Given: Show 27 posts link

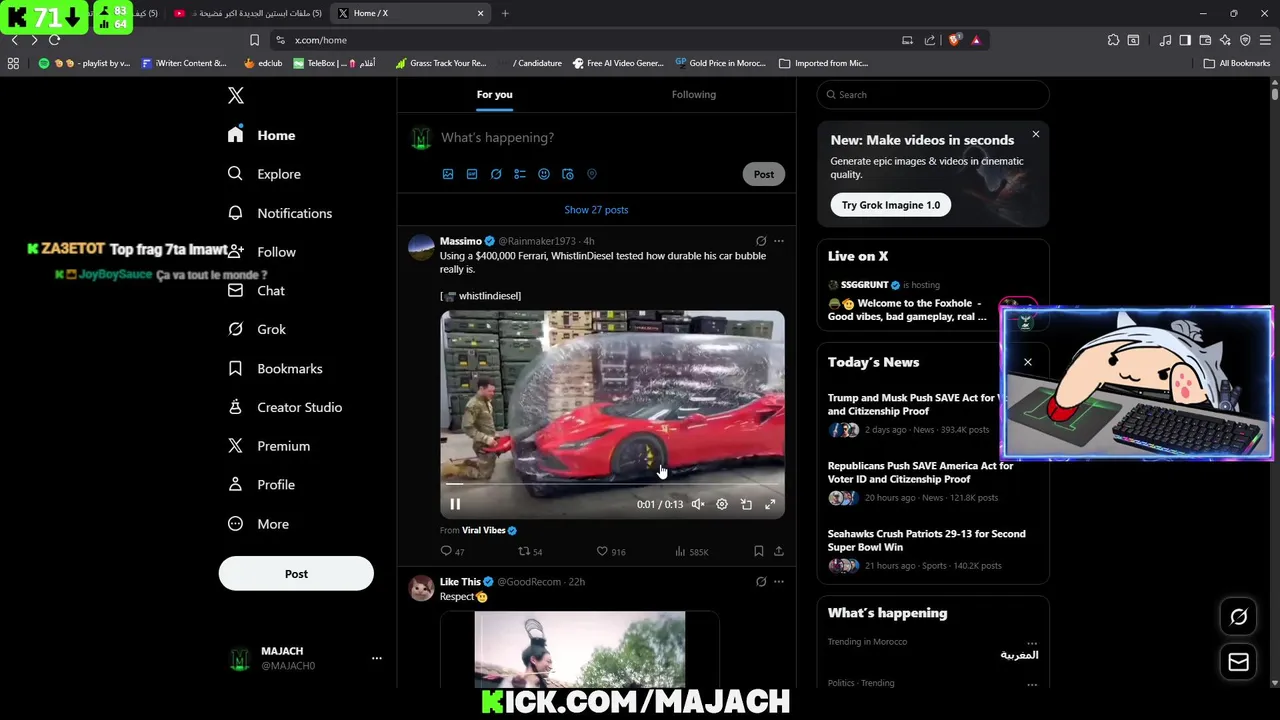Looking at the screenshot, I should point(596,210).
